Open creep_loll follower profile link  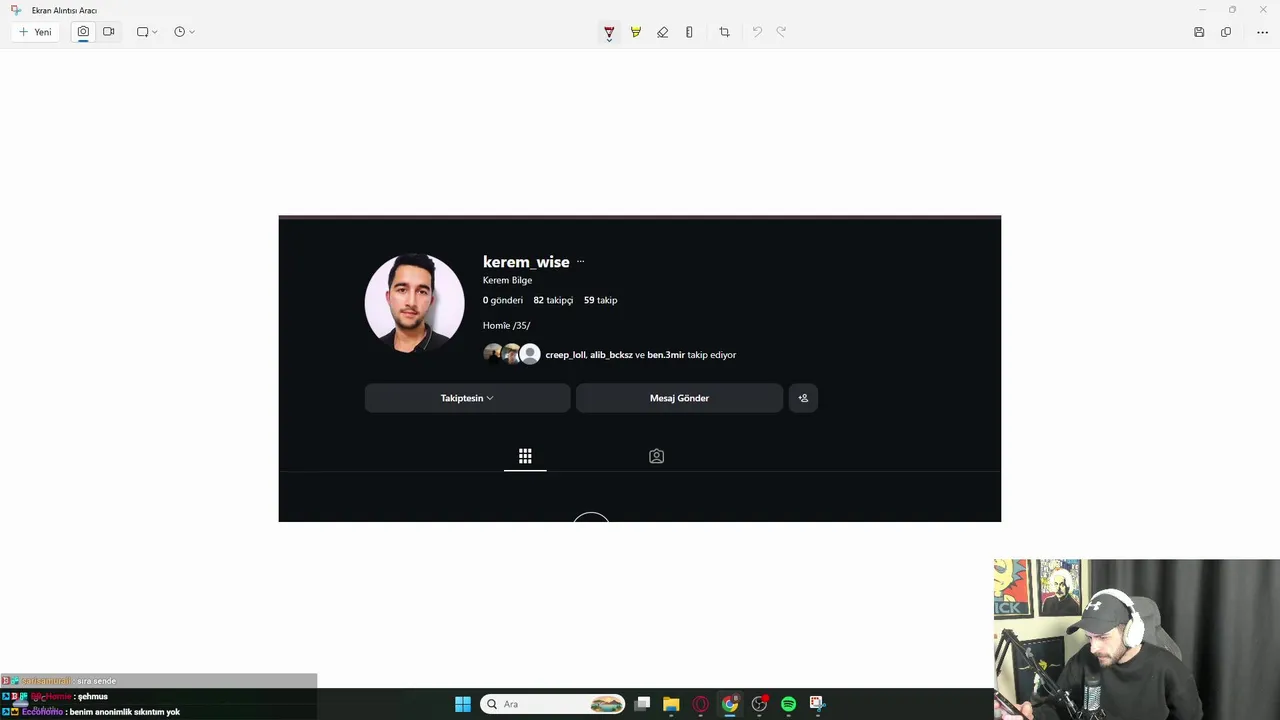click(x=565, y=355)
